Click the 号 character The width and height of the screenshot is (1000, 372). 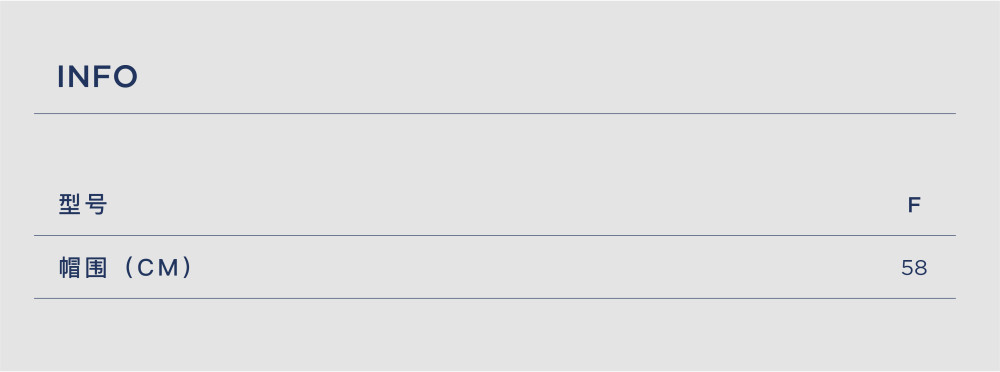click(96, 205)
